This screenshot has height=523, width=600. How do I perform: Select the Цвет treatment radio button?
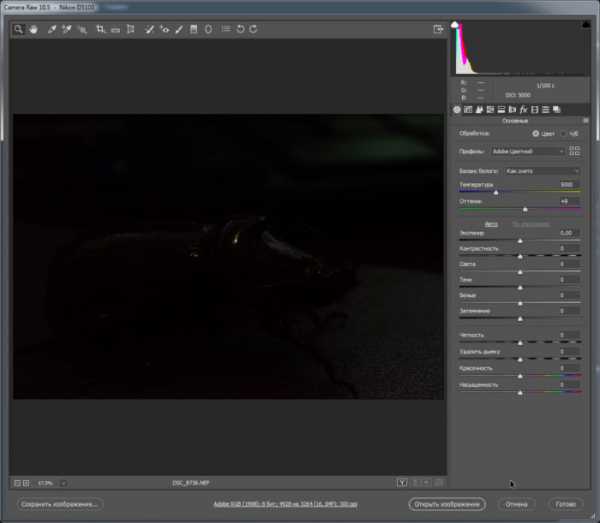point(536,133)
